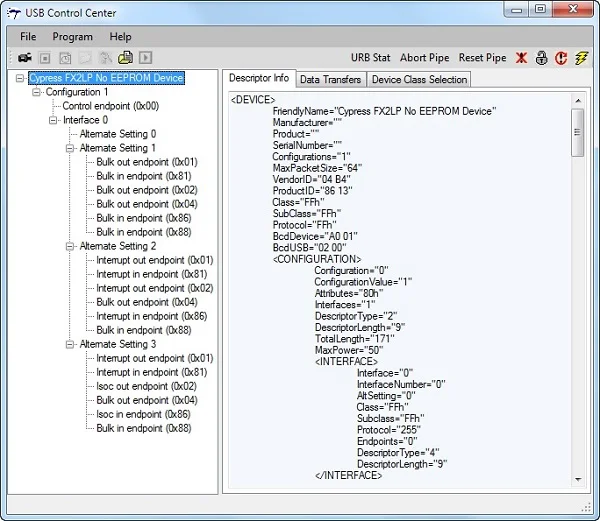Collapse Alternate Setting 3 node
The height and width of the screenshot is (521, 600).
tap(70, 344)
